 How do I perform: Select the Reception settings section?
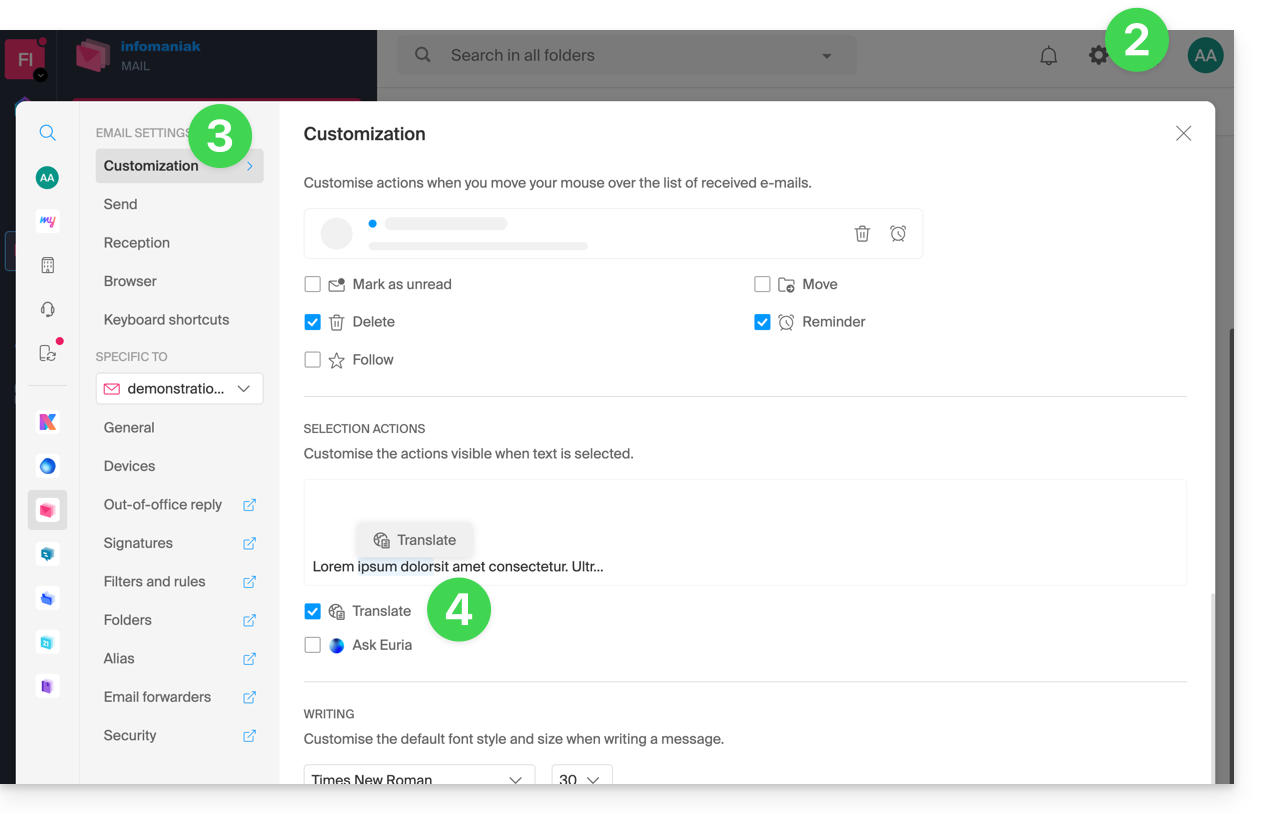(x=137, y=243)
